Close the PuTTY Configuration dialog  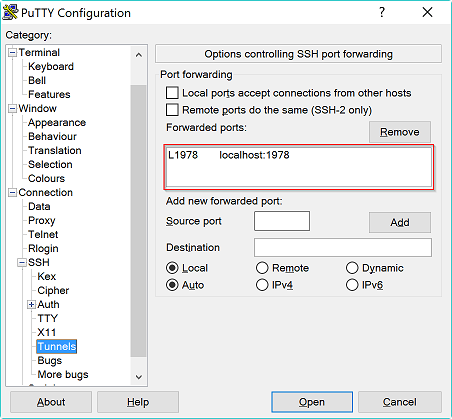coord(427,12)
